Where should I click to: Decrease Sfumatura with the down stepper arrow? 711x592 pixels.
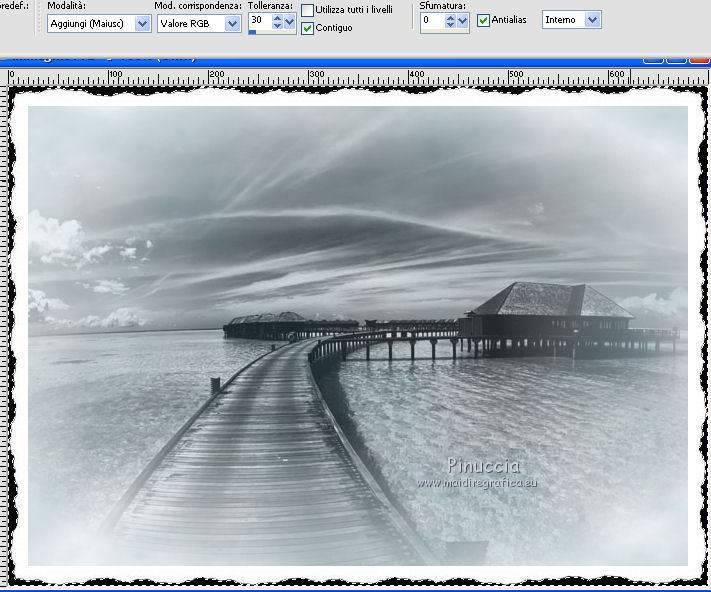450,25
